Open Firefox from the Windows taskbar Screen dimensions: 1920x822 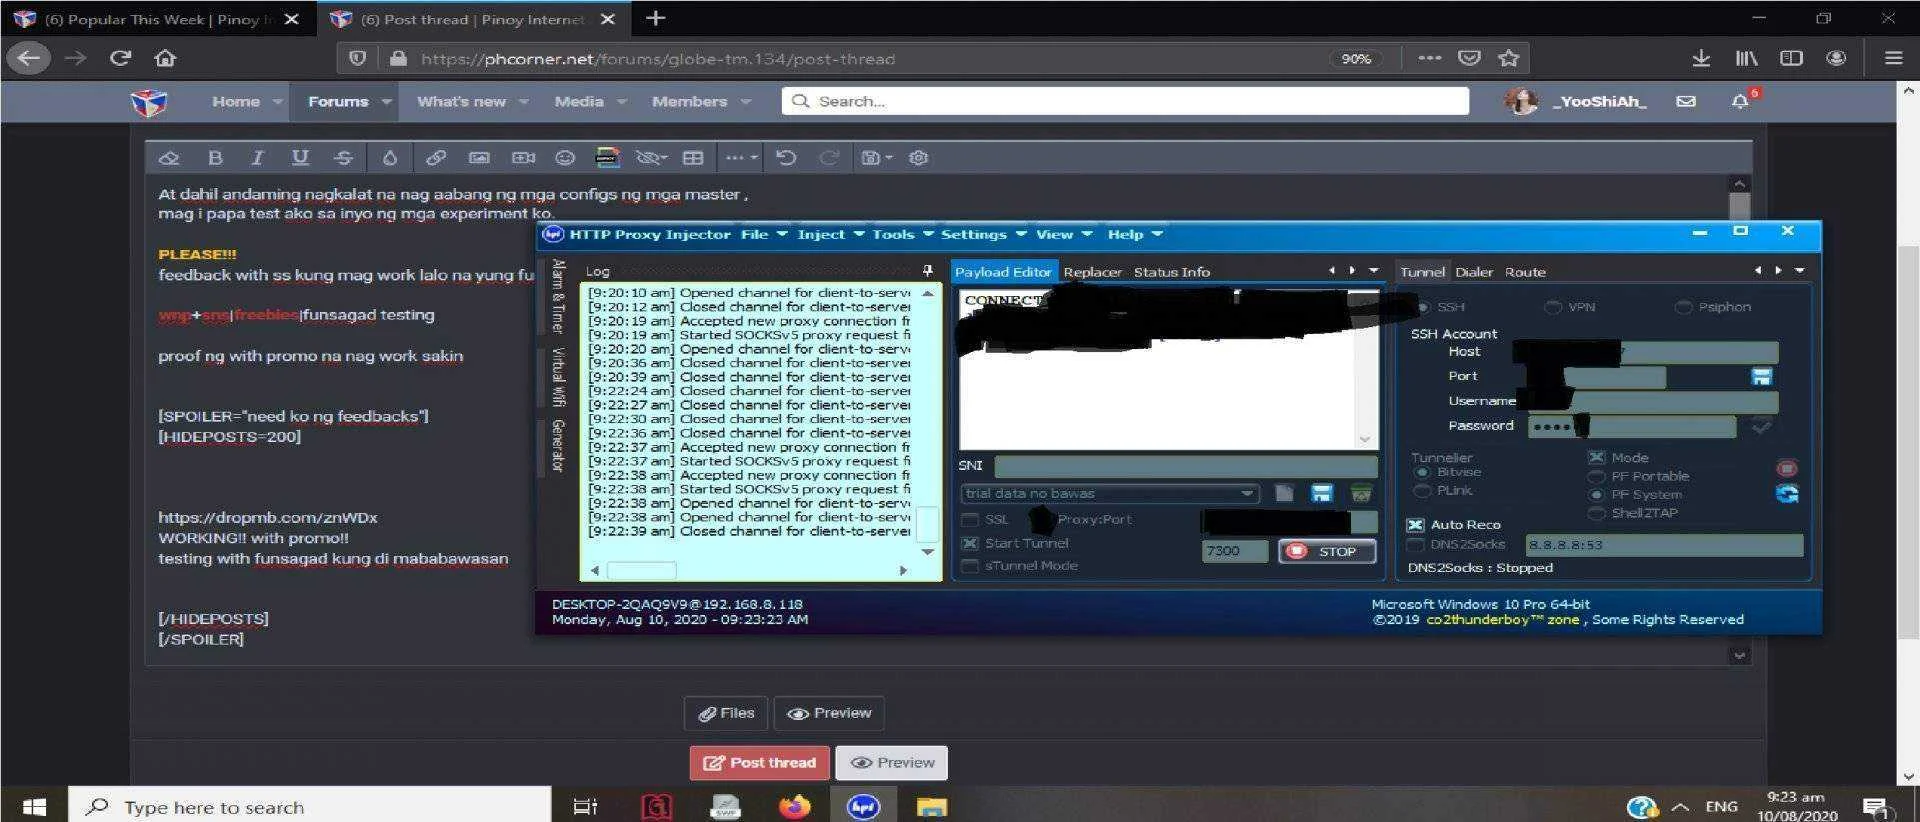click(795, 806)
